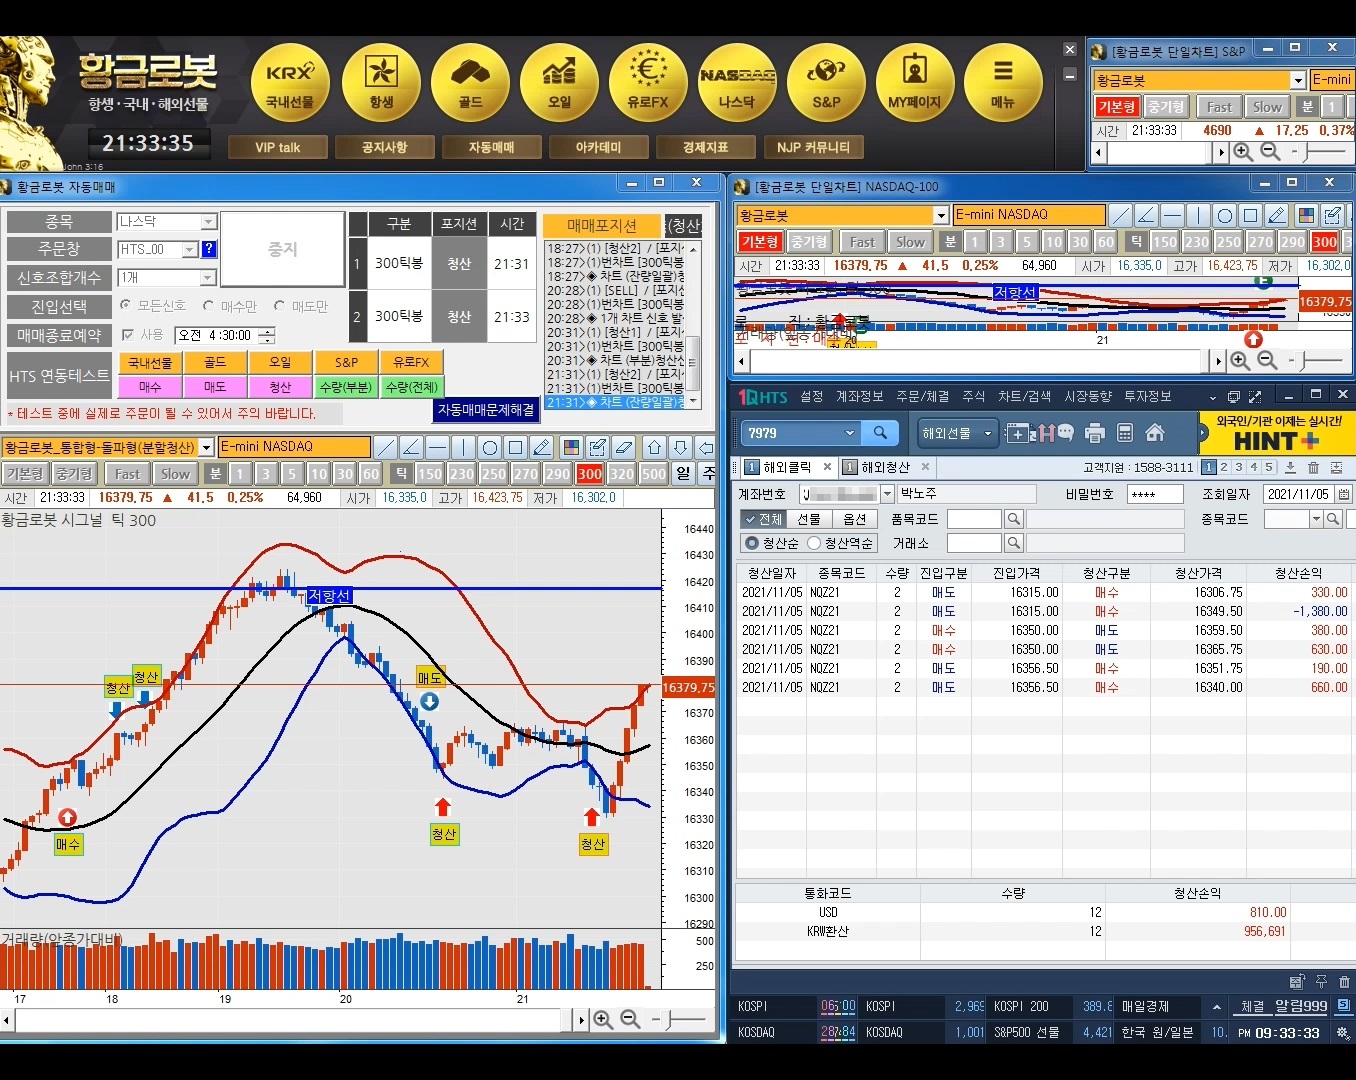Open the 주문창 HTS_00 dropdown

[190, 249]
